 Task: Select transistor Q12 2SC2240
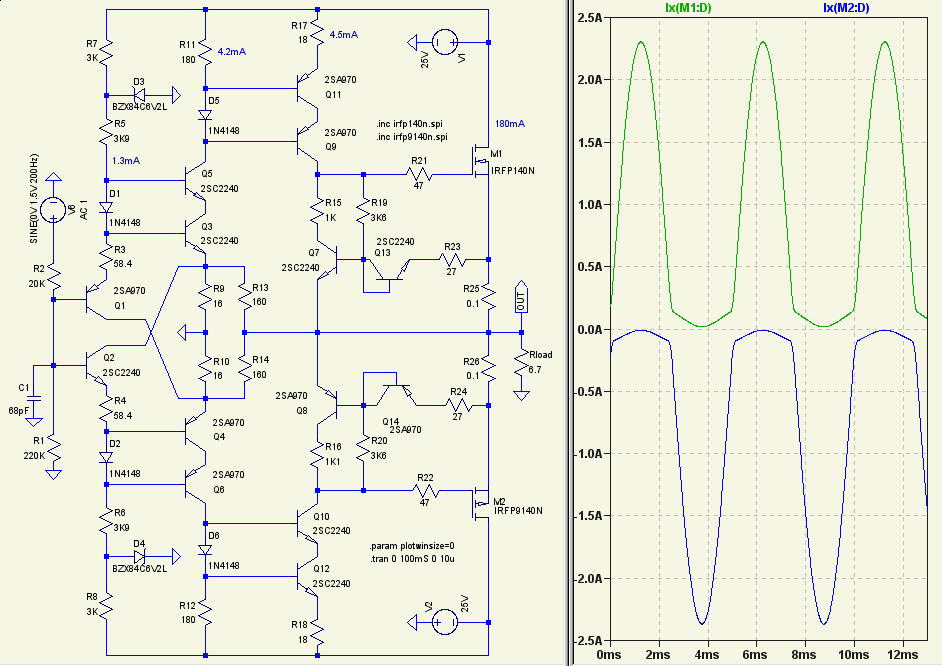308,577
